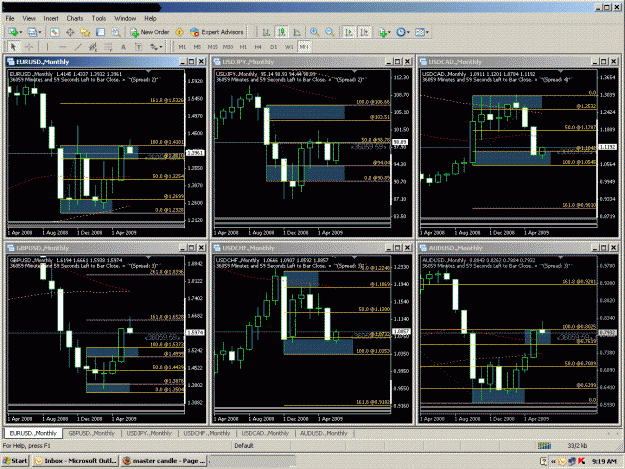Image resolution: width=625 pixels, height=469 pixels.
Task: Click the Default profile in status bar
Action: pos(244,445)
